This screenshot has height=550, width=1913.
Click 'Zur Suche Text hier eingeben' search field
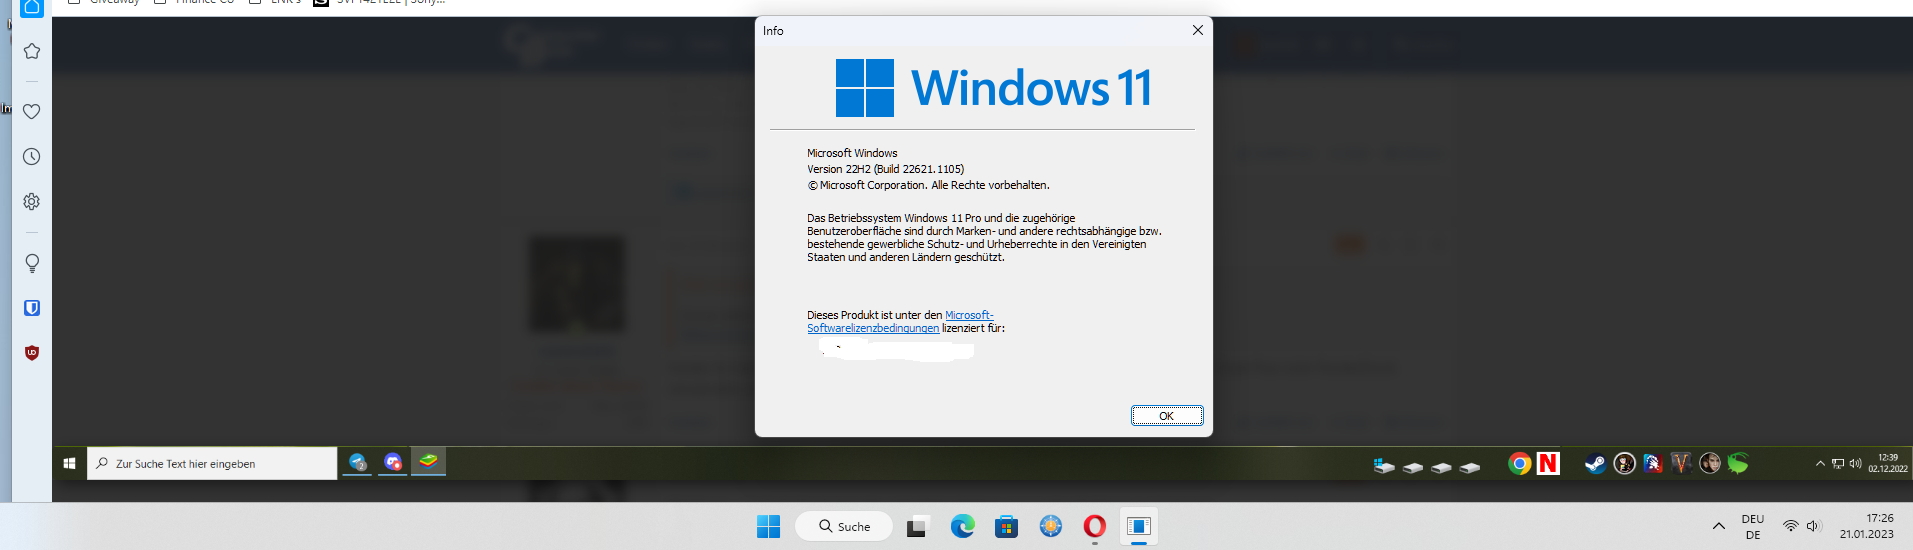(x=212, y=463)
